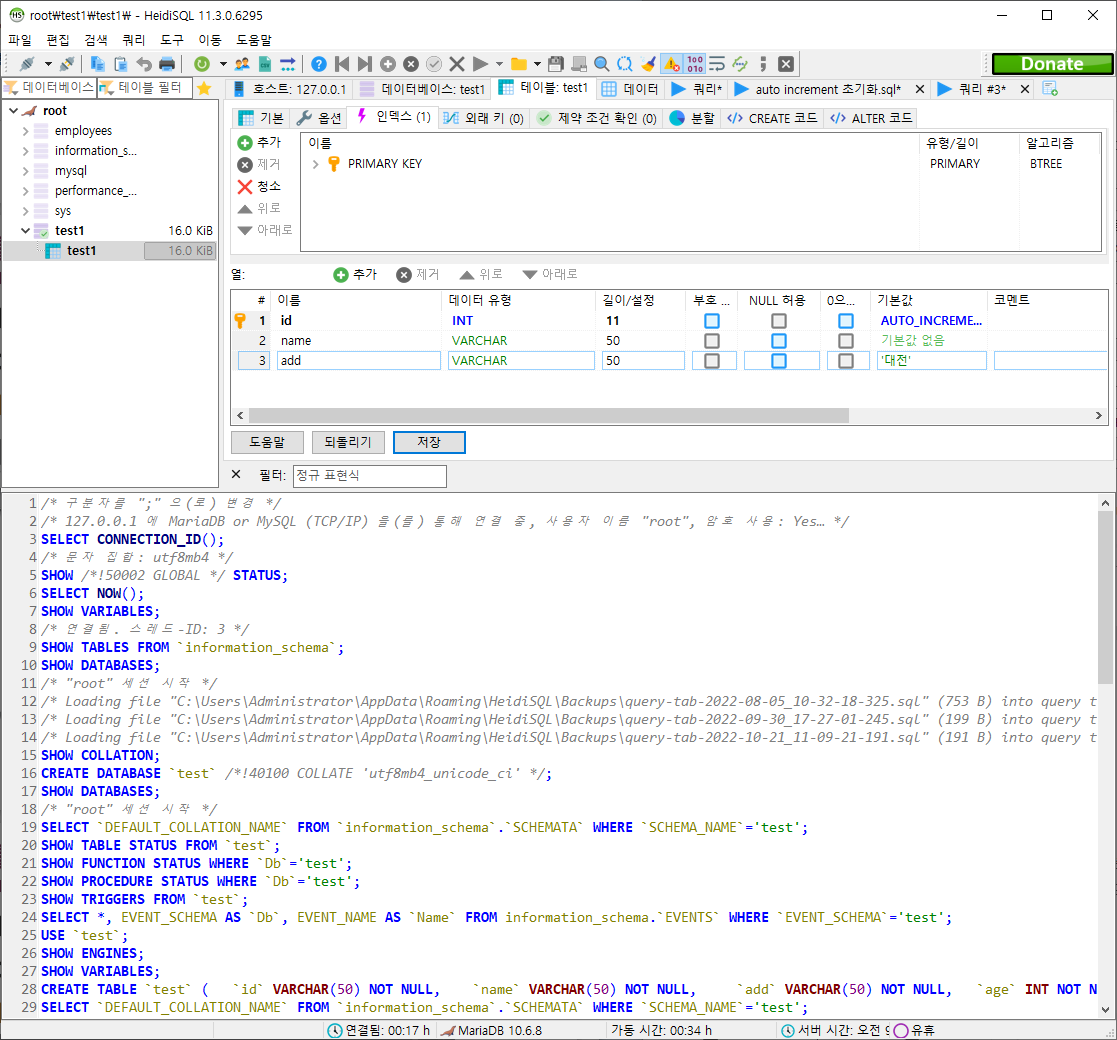
Task: Click the undo arrow icon
Action: pos(144,64)
